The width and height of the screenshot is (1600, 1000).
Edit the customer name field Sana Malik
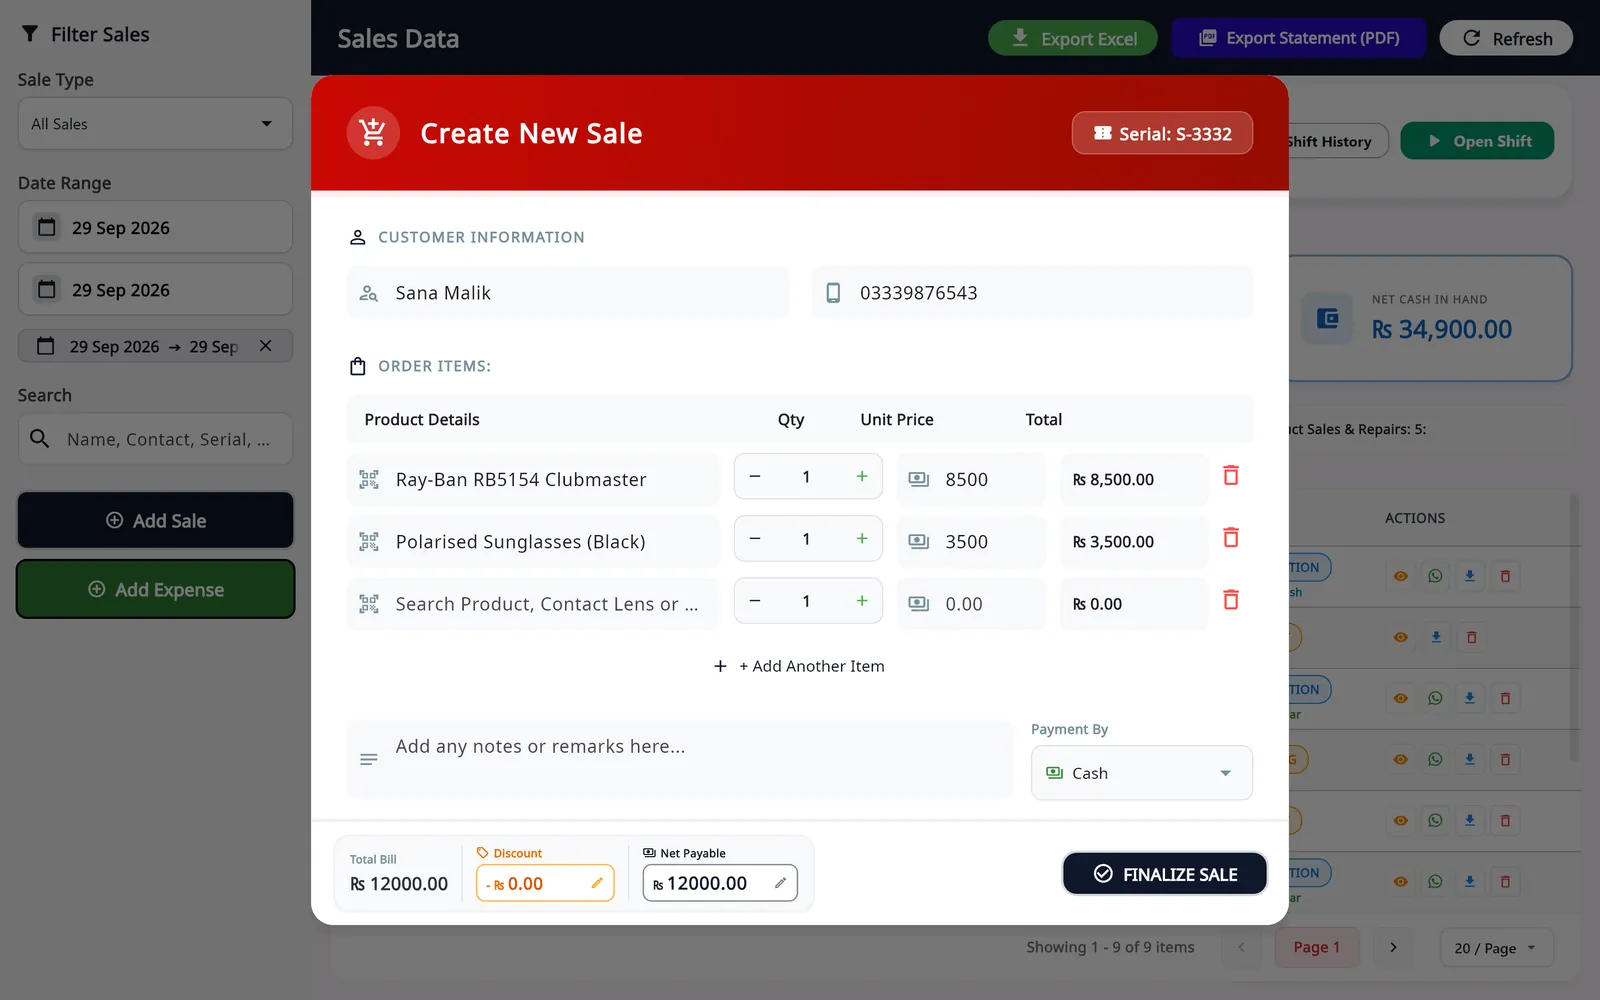click(x=568, y=293)
